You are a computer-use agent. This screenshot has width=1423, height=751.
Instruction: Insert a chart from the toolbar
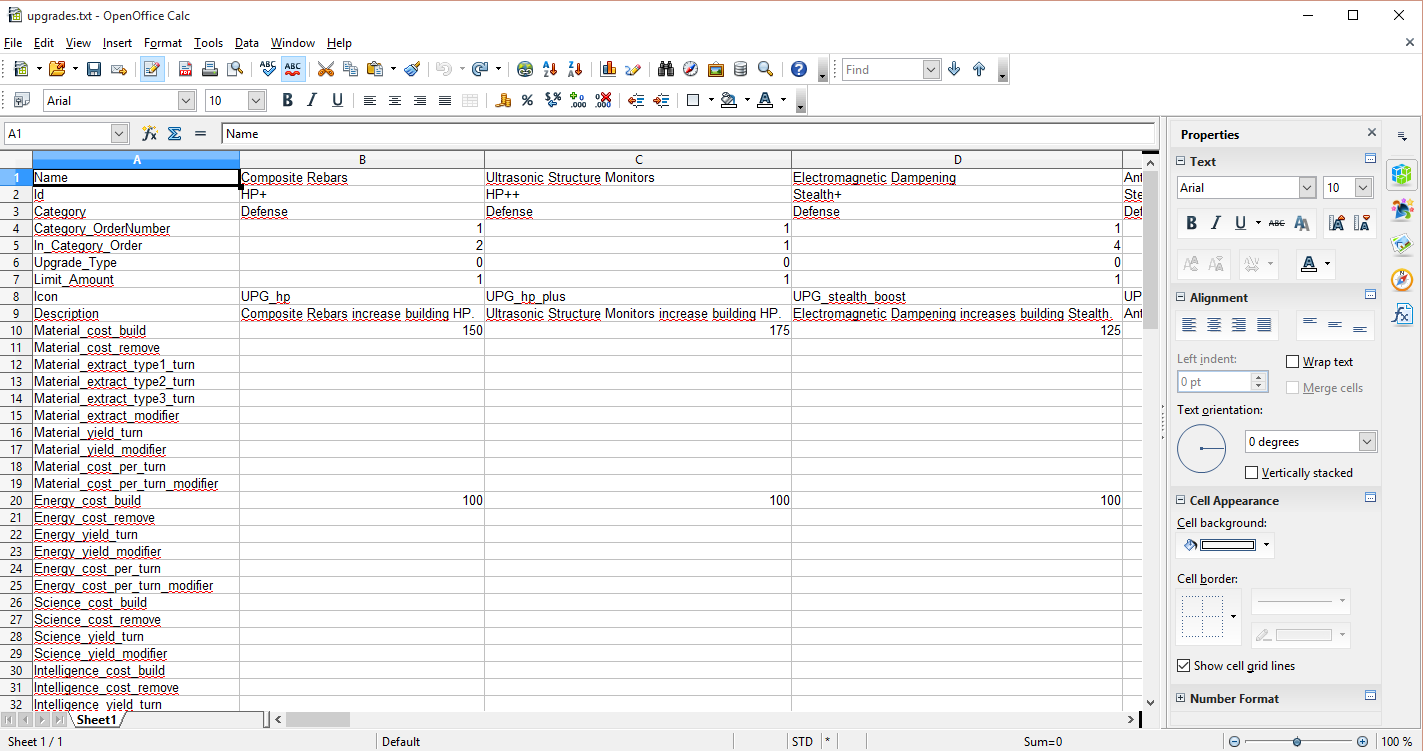(608, 69)
